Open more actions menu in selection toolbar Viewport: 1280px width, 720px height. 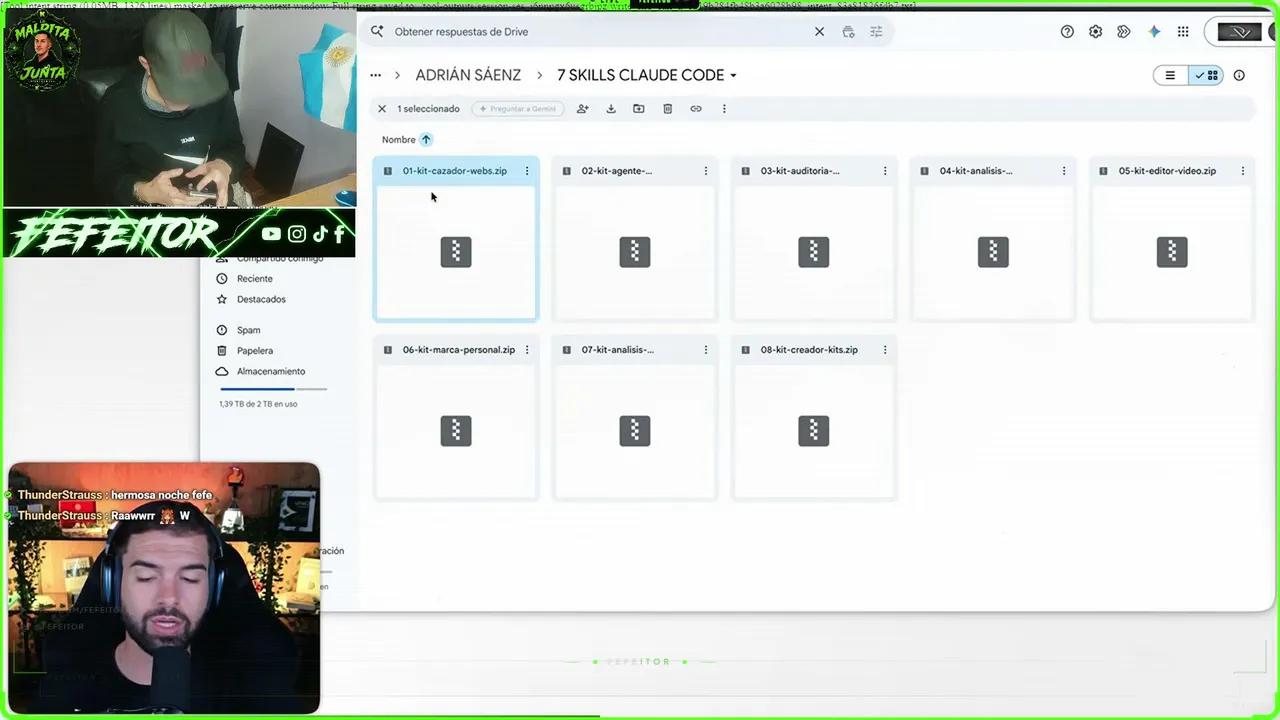[724, 109]
